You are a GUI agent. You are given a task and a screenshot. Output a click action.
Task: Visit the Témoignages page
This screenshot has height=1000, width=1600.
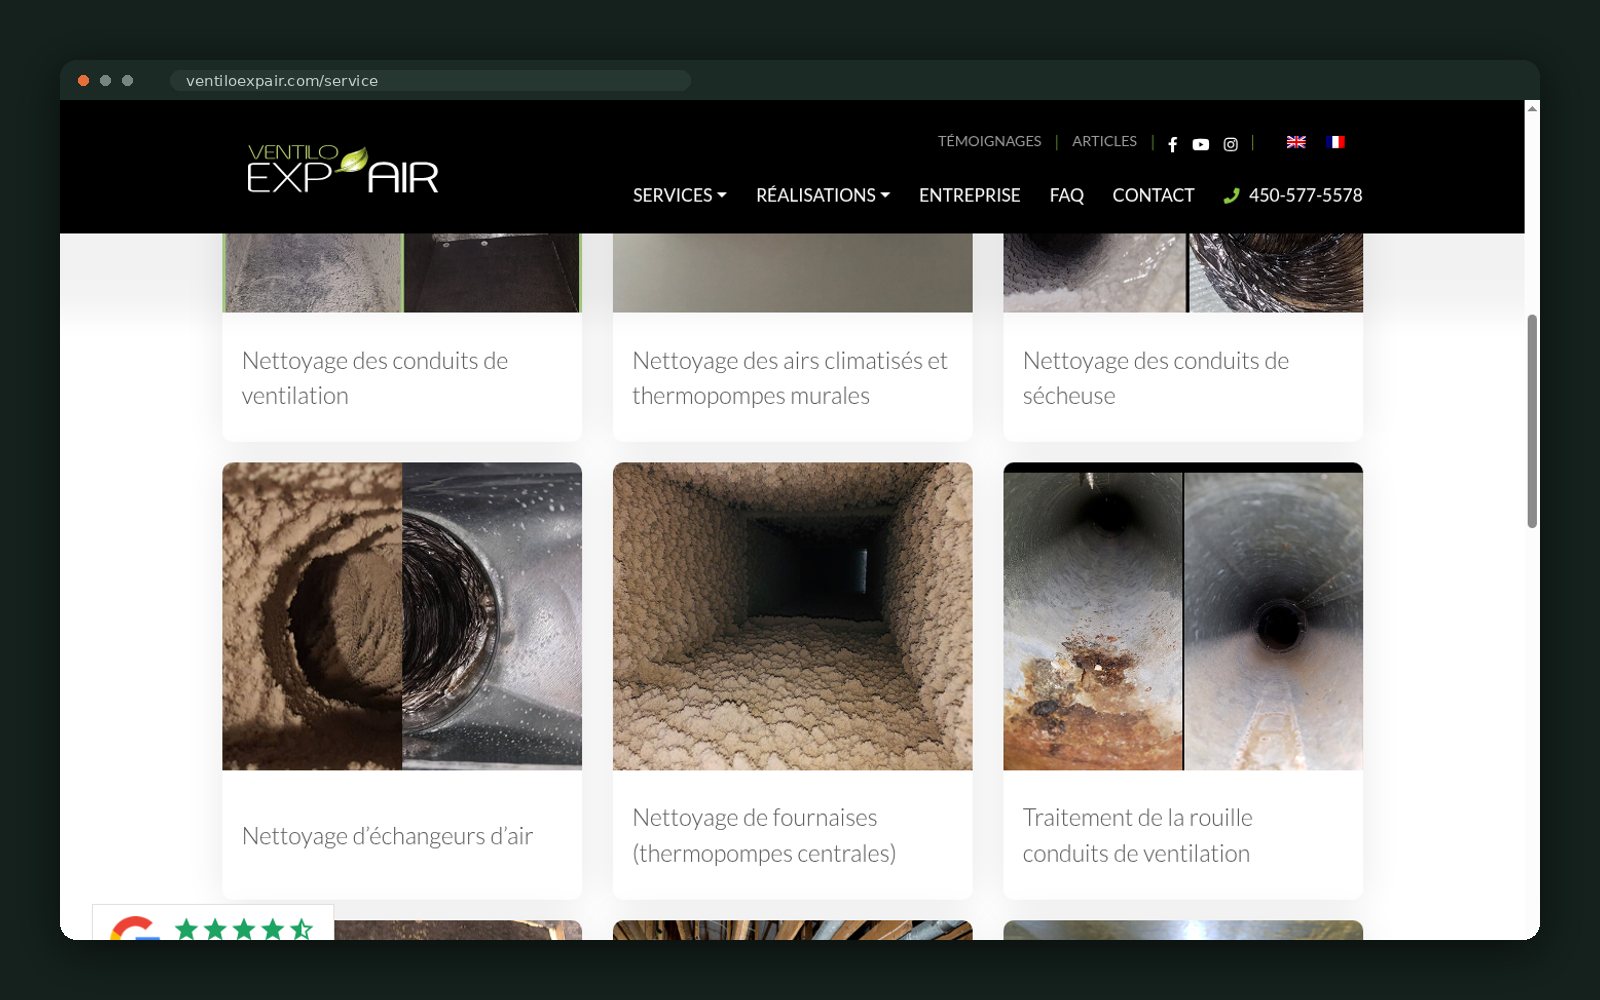[989, 141]
